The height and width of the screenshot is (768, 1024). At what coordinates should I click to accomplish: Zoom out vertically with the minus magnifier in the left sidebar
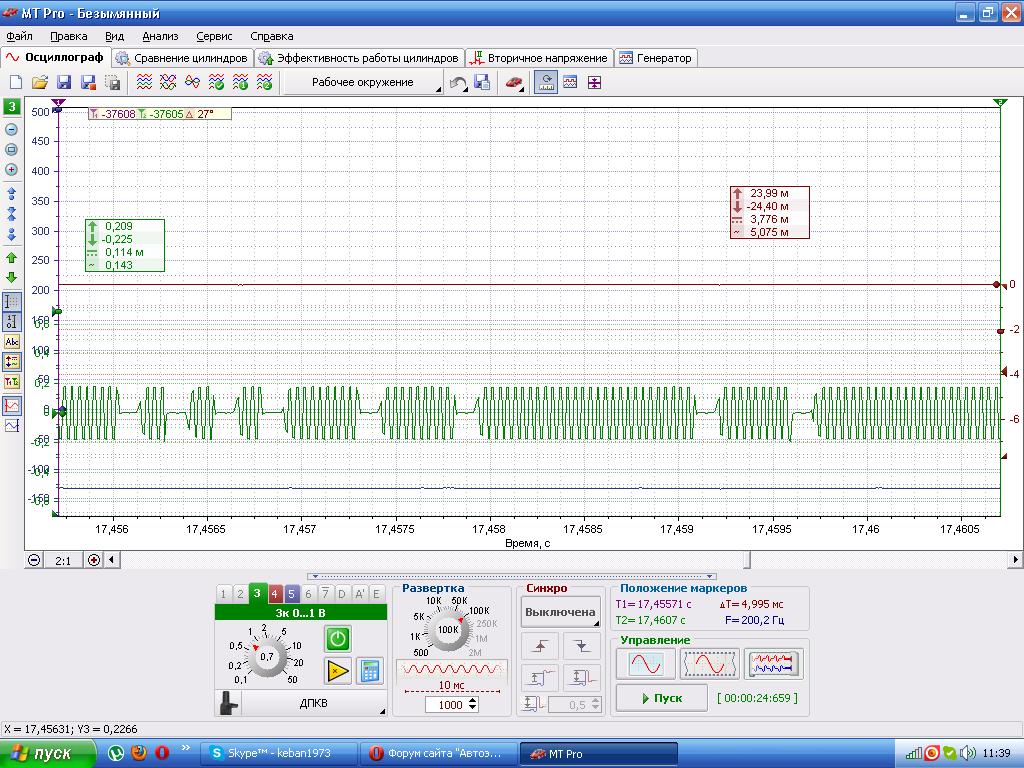tap(11, 129)
